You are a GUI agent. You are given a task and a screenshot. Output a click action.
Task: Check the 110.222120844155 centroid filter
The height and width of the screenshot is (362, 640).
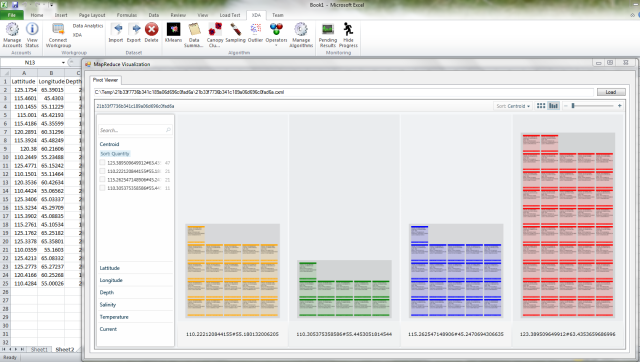pyautogui.click(x=102, y=171)
